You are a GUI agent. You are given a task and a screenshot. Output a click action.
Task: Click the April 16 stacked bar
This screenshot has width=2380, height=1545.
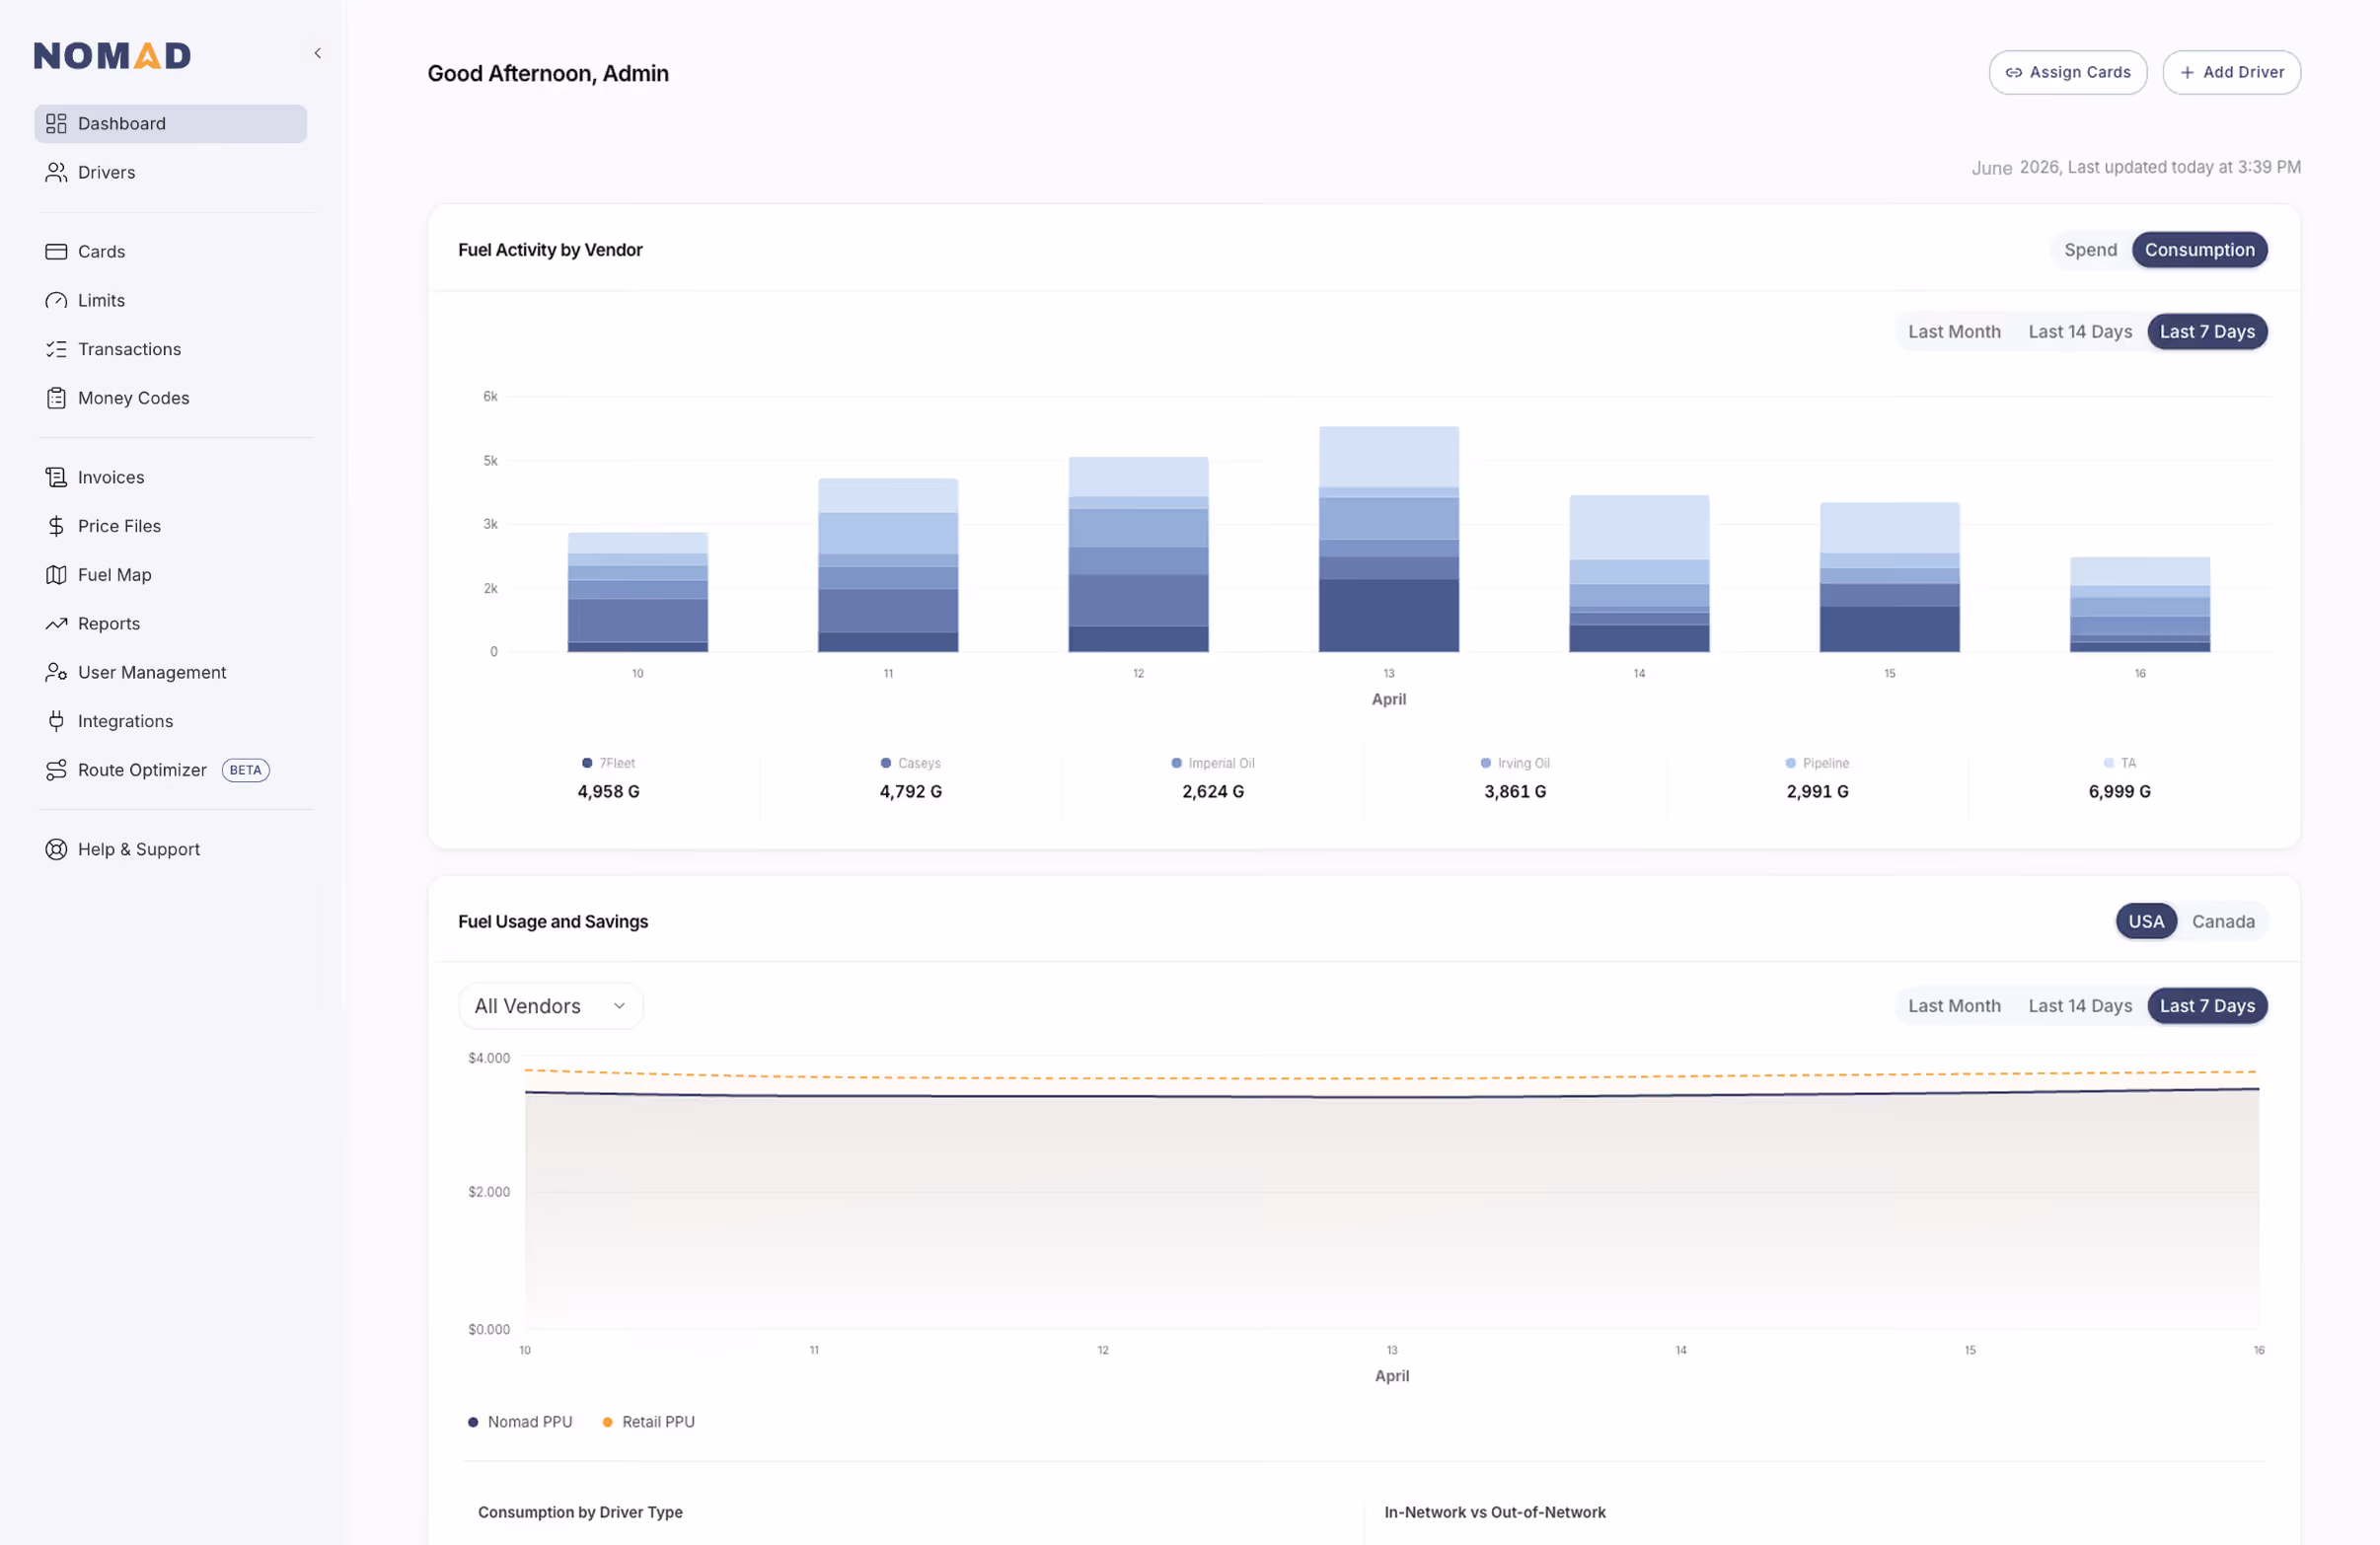tap(2139, 605)
